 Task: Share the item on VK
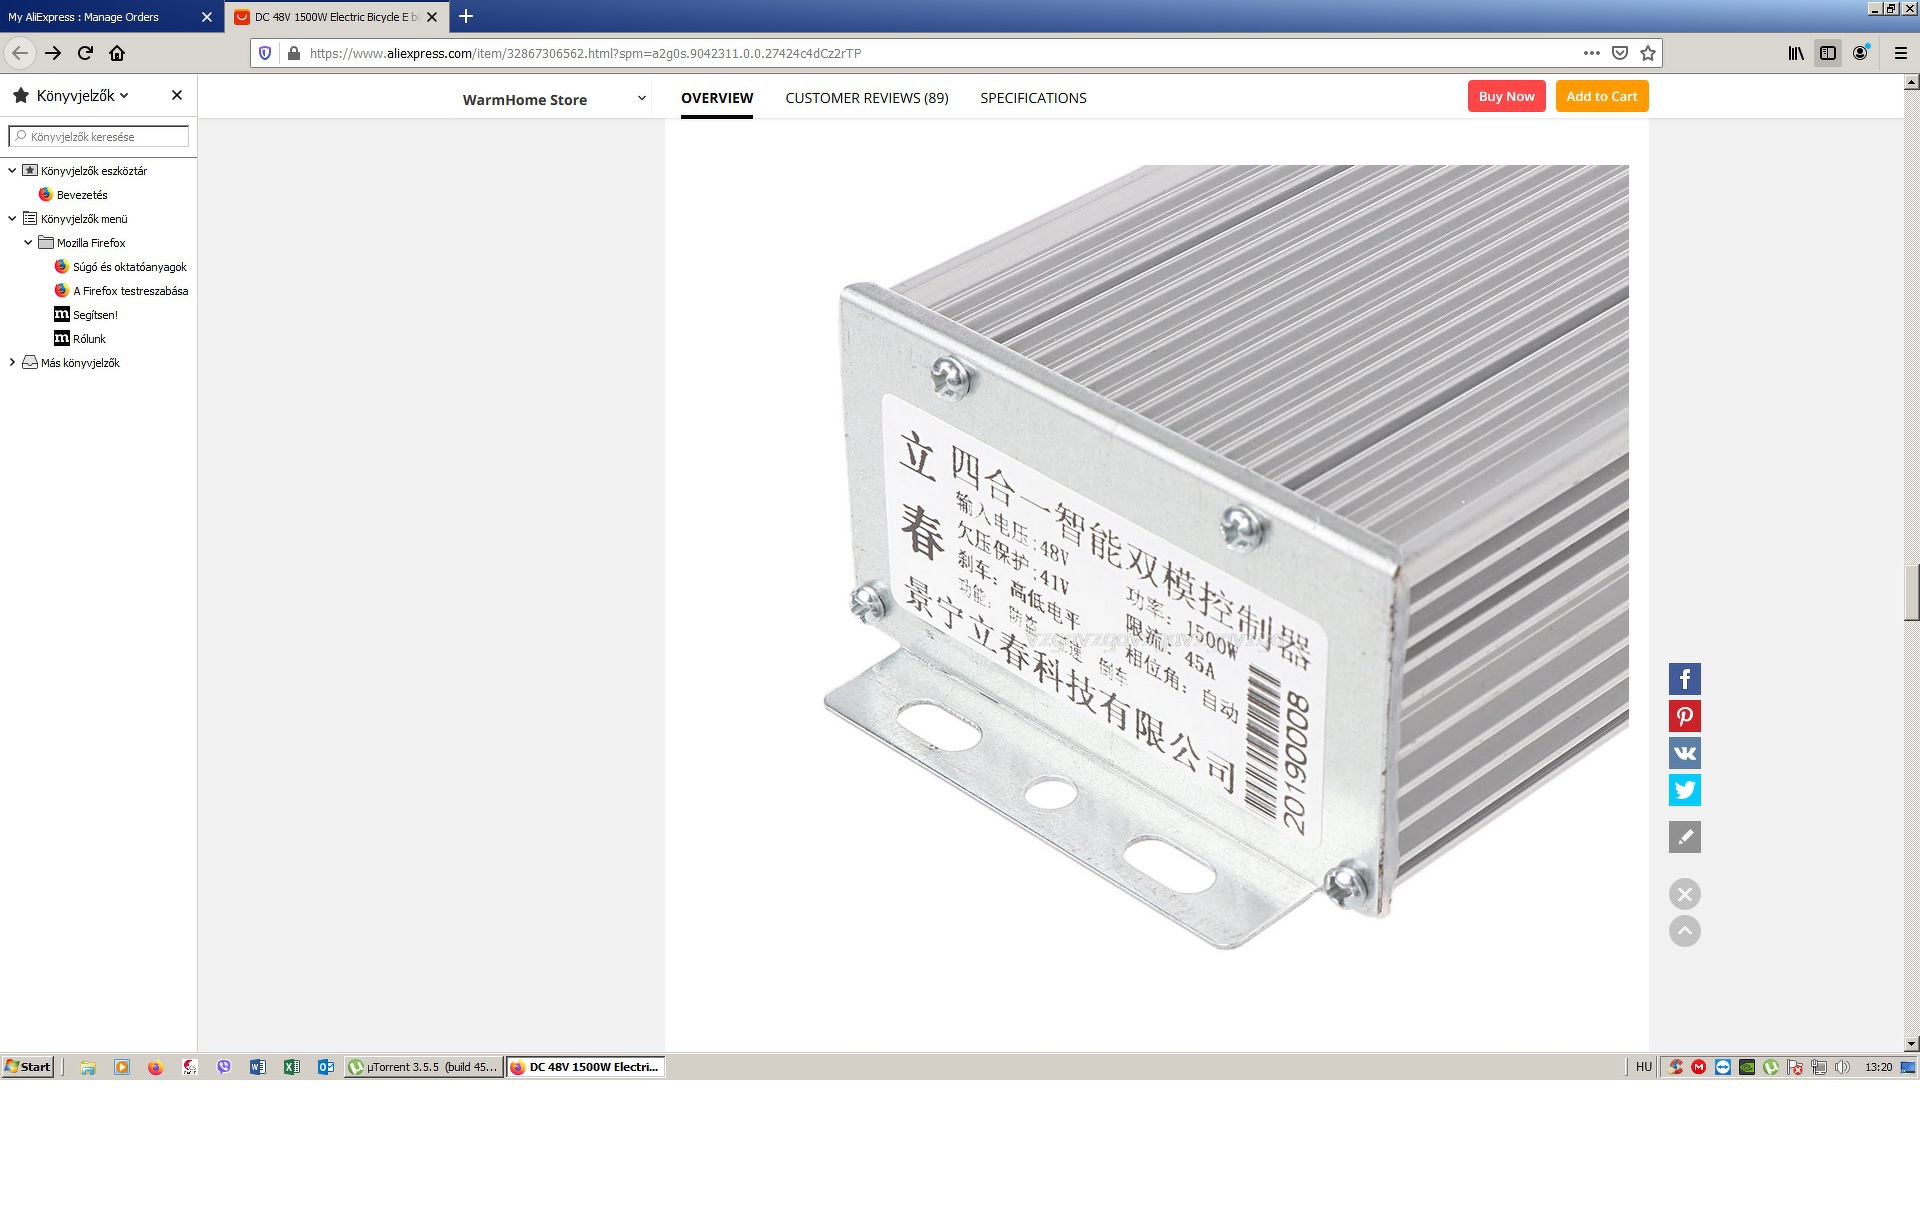coord(1684,753)
